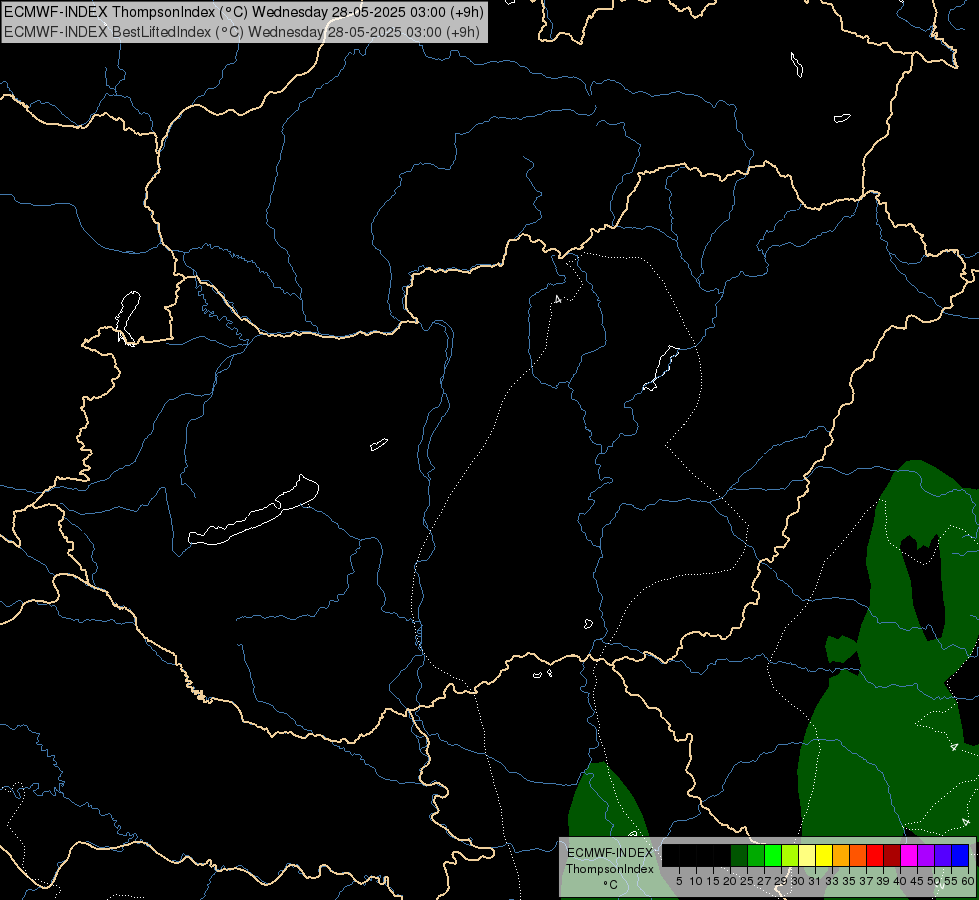Image resolution: width=979 pixels, height=900 pixels.
Task: Click the legend tick value 31
Action: [x=815, y=881]
